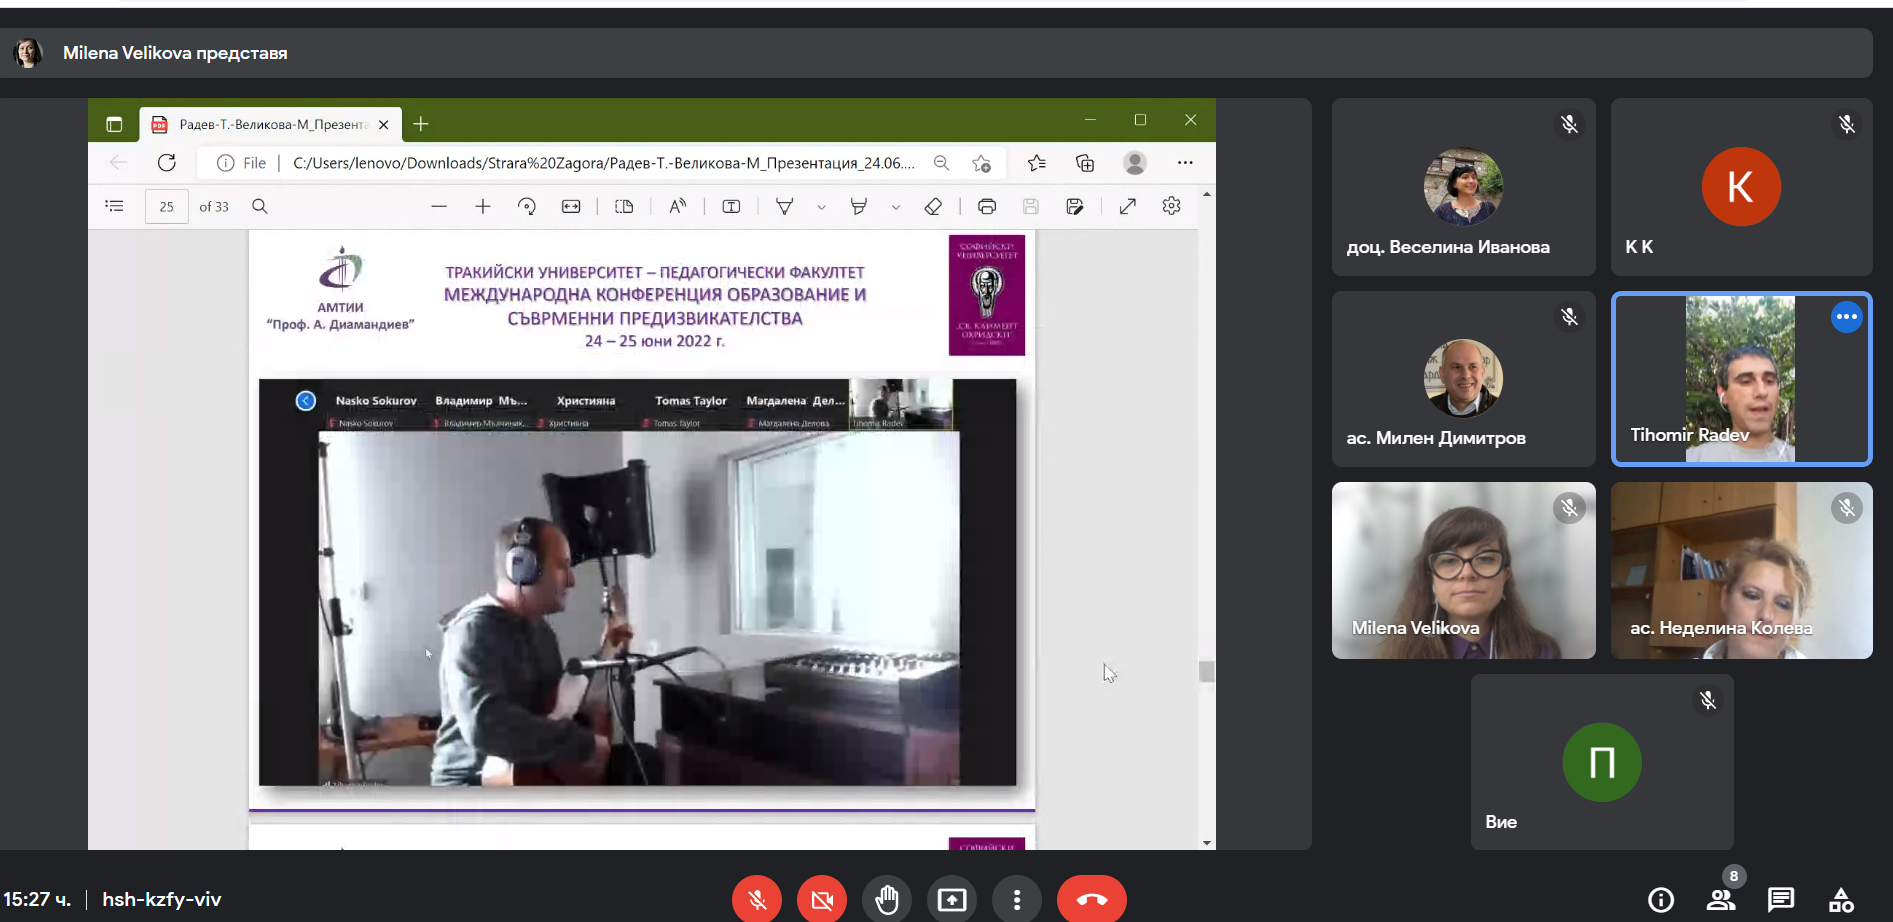Zoom out the PDF
The height and width of the screenshot is (922, 1893).
[439, 206]
